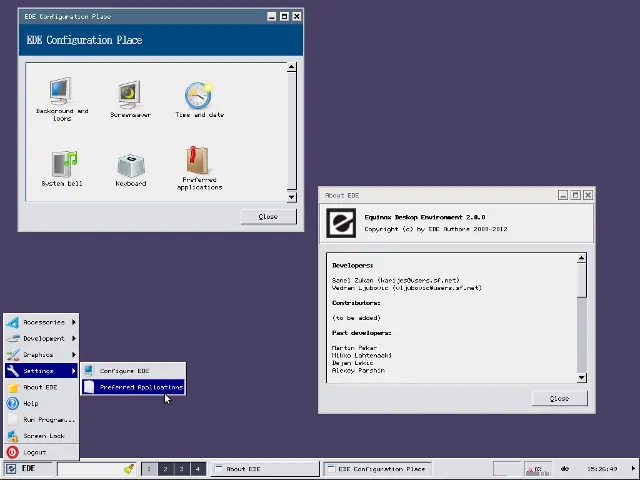Expand the Graphics submenu arrow
This screenshot has height=480, width=640.
point(74,355)
